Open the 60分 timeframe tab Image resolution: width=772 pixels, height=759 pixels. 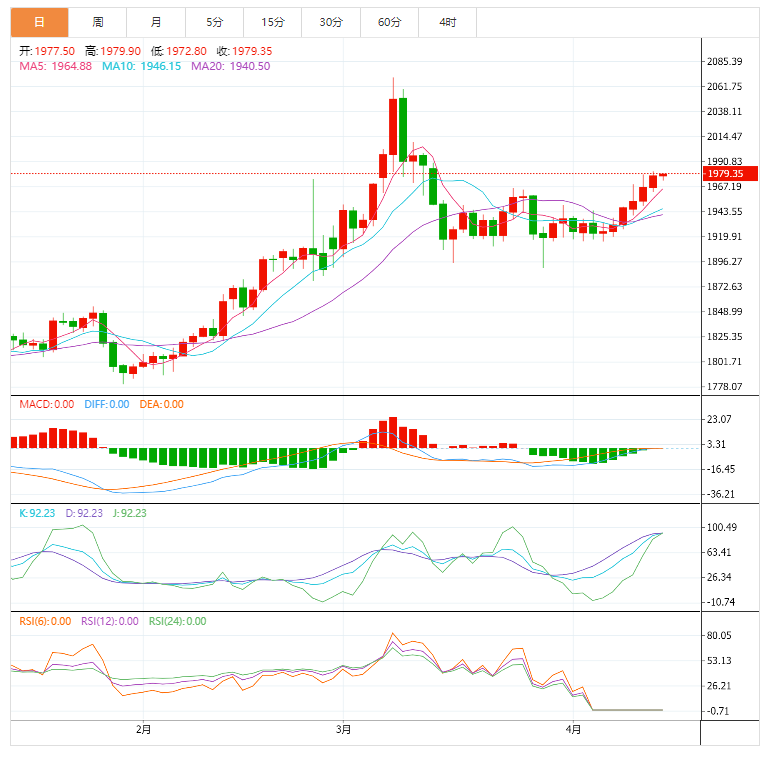pyautogui.click(x=389, y=22)
